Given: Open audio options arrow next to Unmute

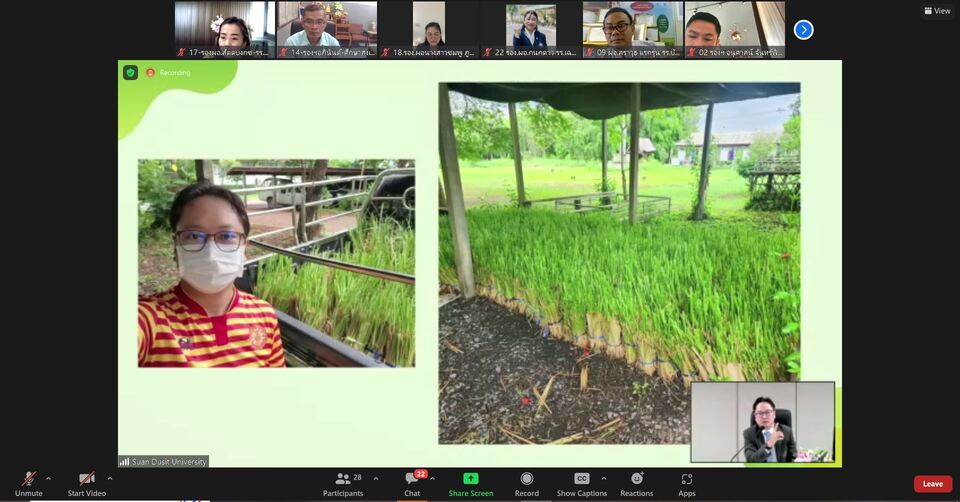Looking at the screenshot, I should pyautogui.click(x=48, y=479).
